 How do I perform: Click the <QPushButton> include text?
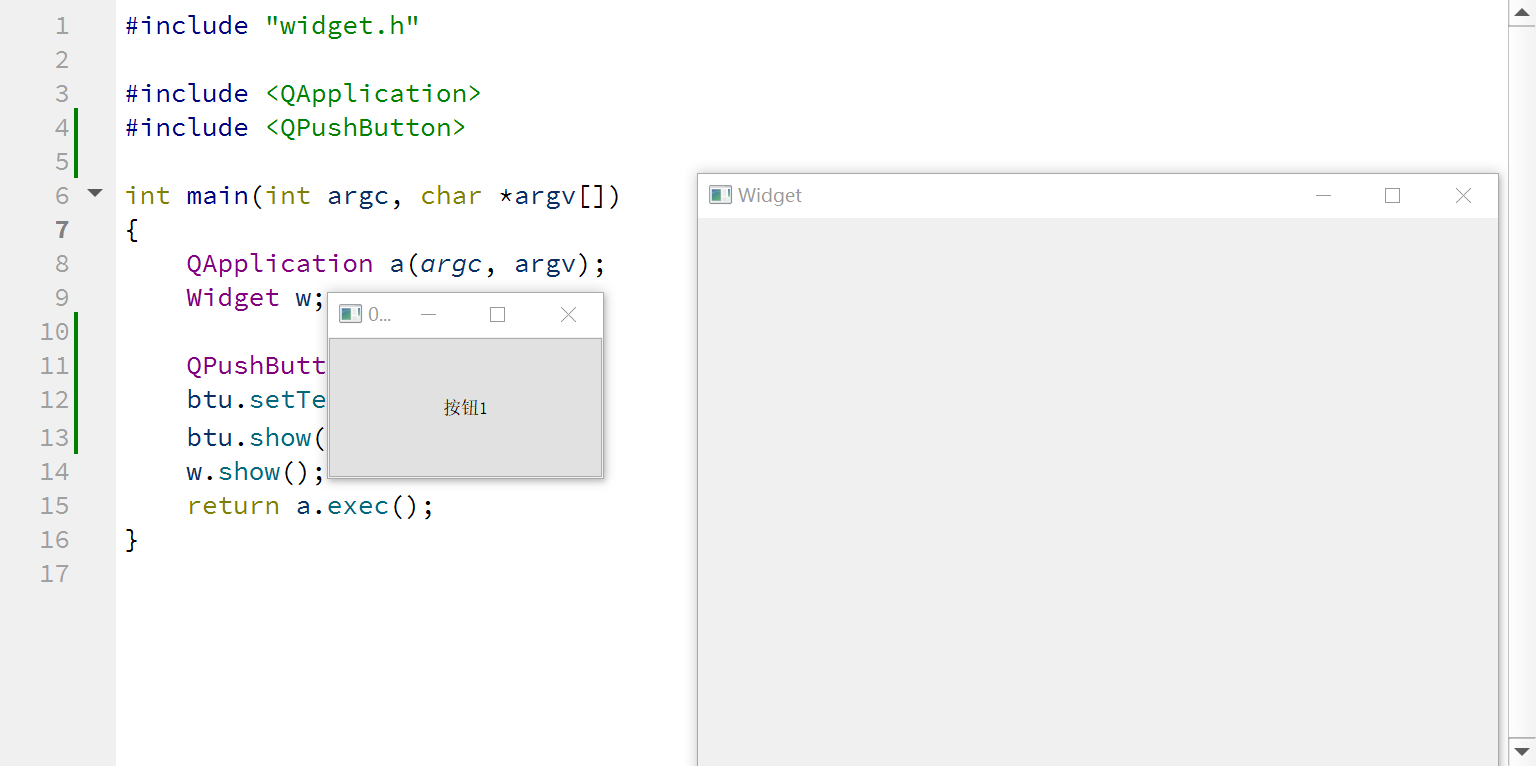click(x=365, y=128)
